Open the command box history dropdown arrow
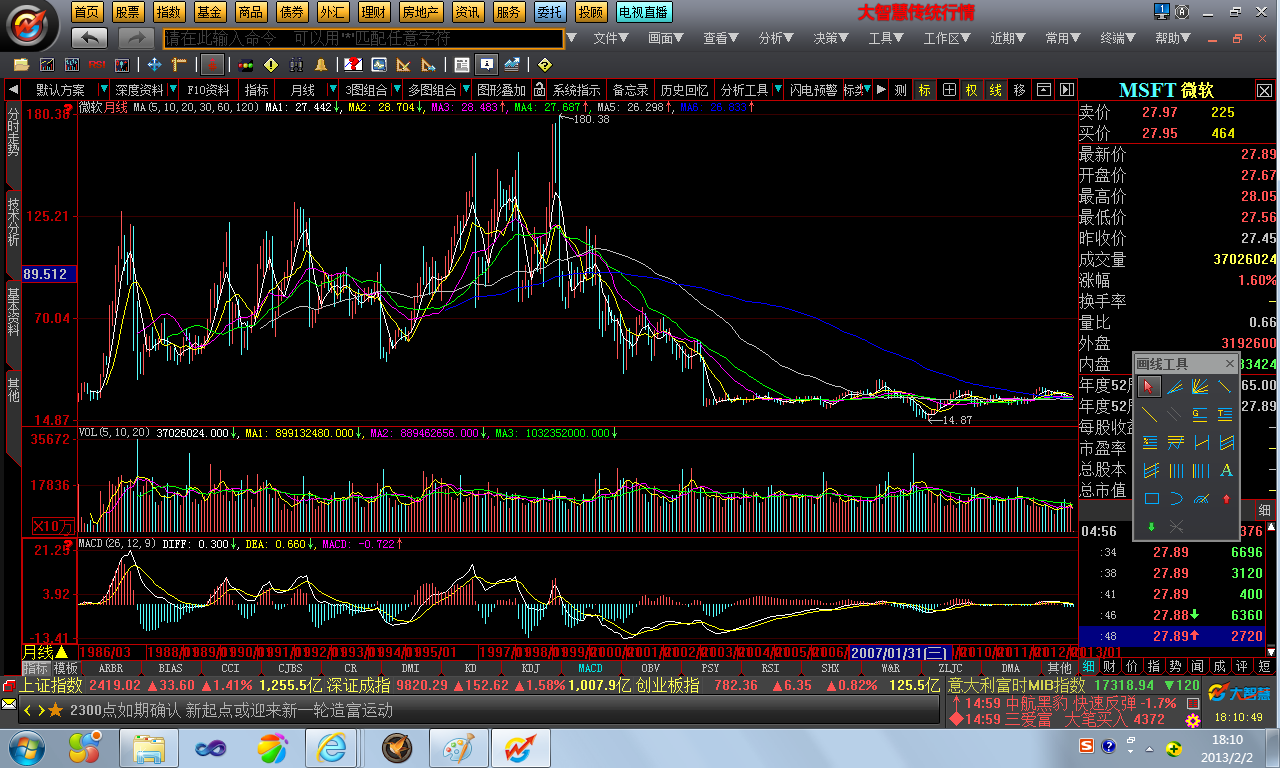The height and width of the screenshot is (768, 1280). coord(572,38)
